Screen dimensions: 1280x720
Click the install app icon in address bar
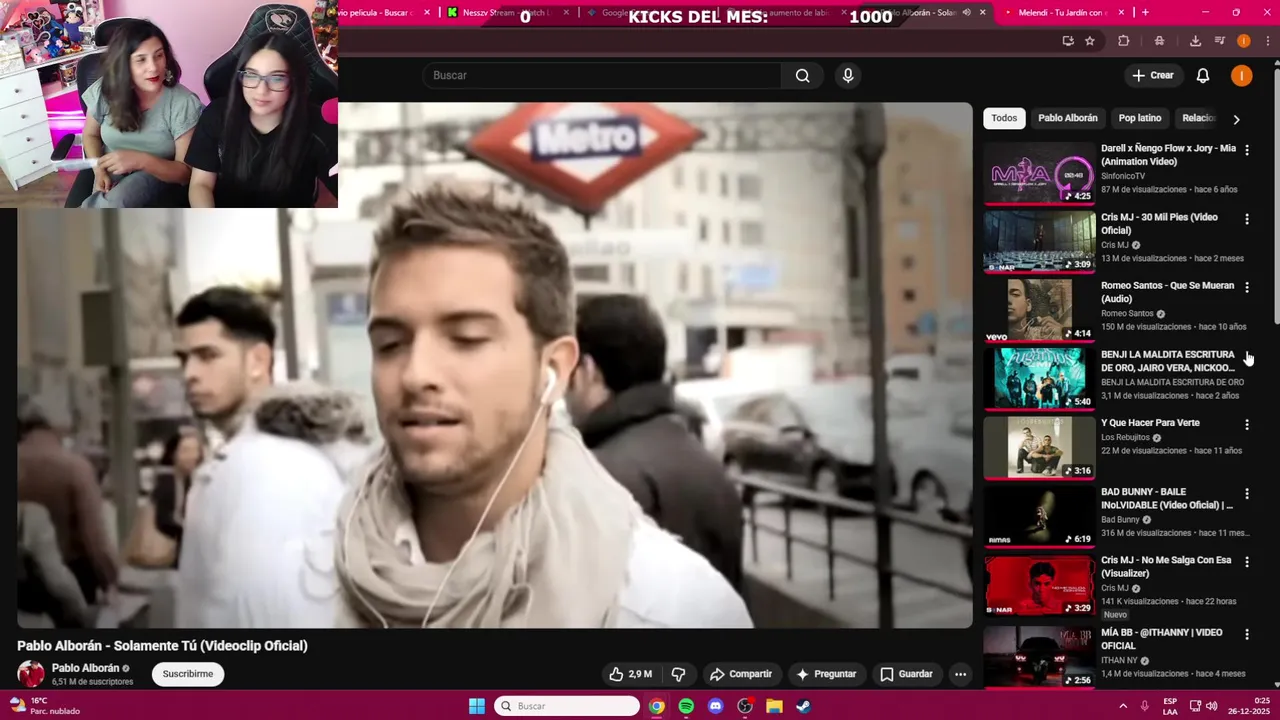pos(1068,41)
